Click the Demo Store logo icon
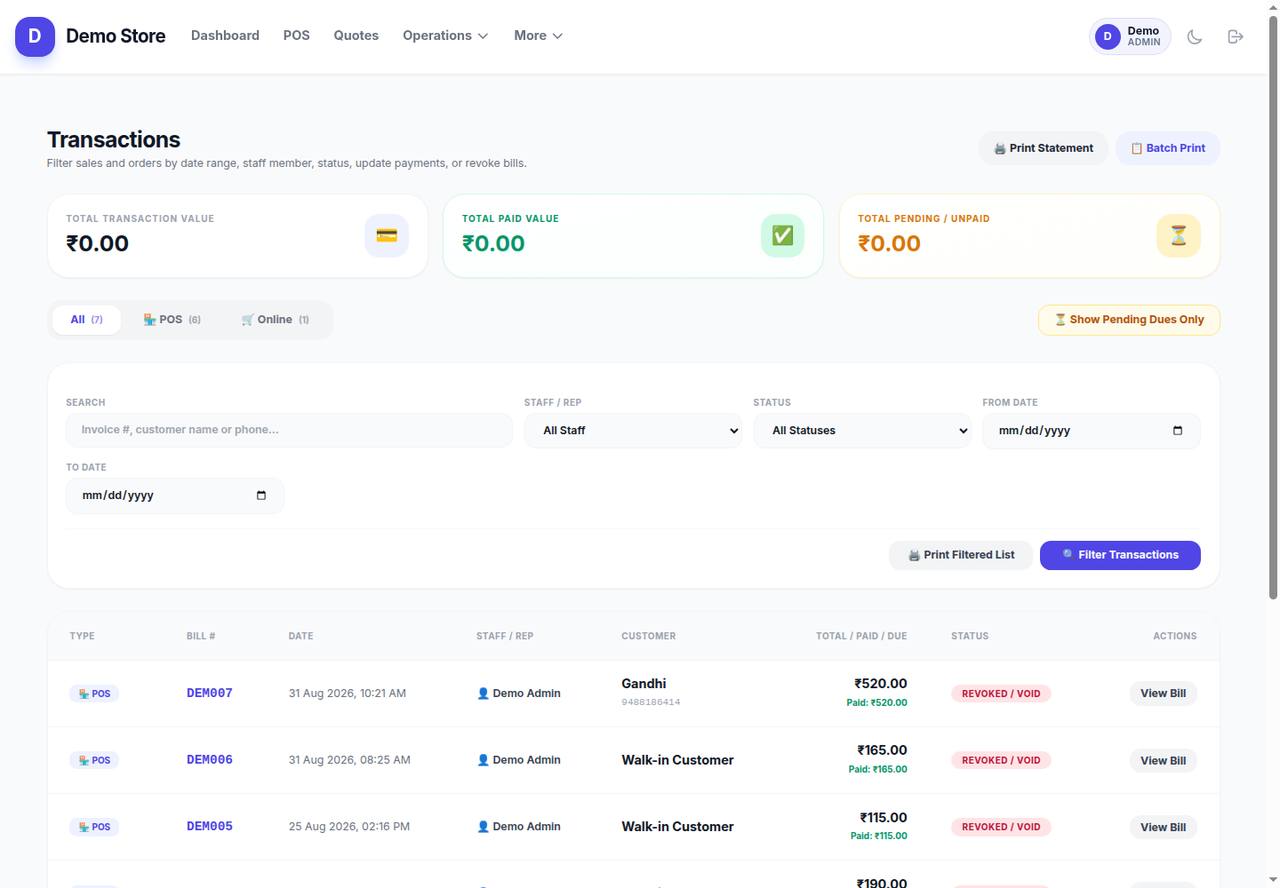 35,36
